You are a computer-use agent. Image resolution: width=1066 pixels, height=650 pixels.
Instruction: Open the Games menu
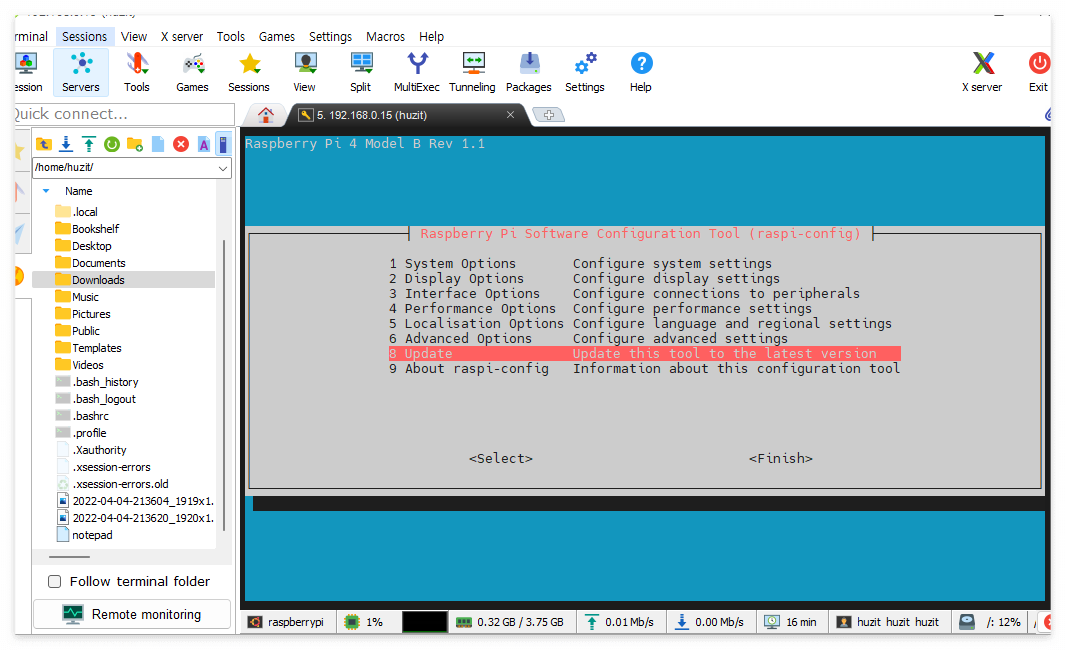pos(277,37)
